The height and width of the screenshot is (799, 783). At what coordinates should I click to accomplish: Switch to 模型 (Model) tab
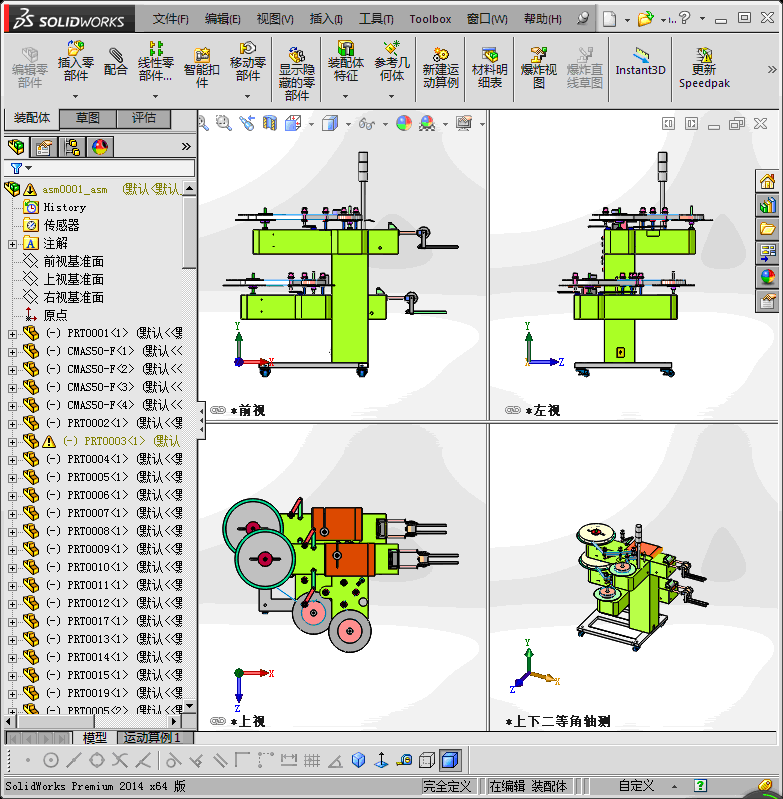click(95, 737)
